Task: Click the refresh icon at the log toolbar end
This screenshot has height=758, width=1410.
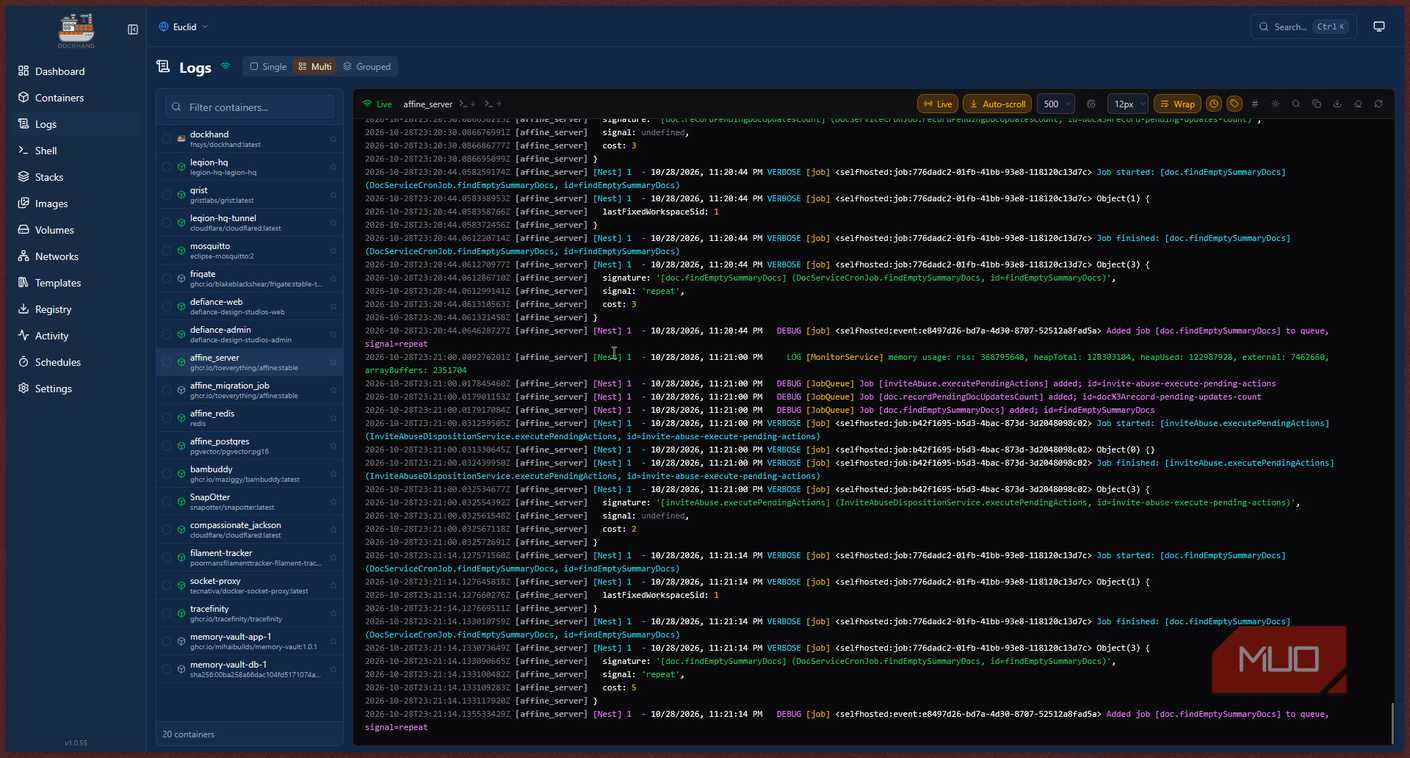Action: (1378, 104)
